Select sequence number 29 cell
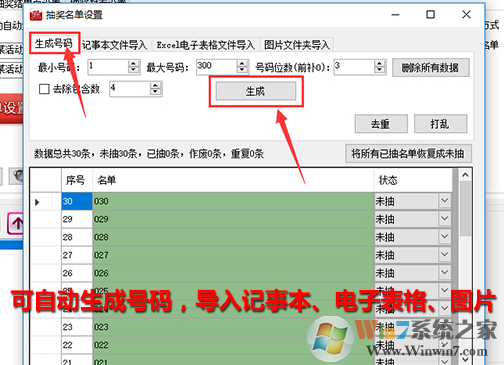 (77, 219)
